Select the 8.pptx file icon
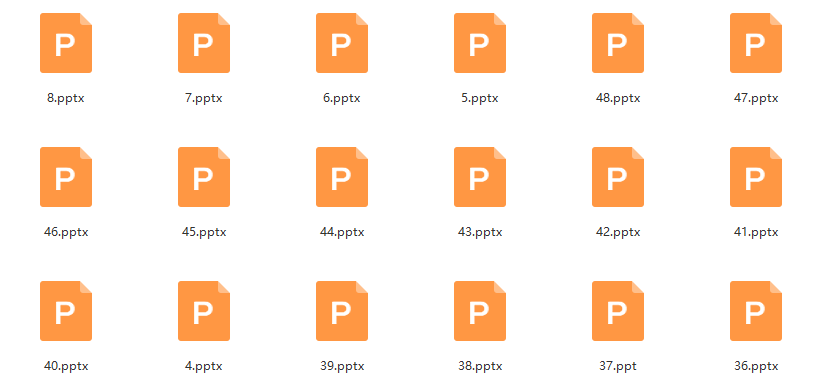Viewport: 820px width, 390px height. pos(66,43)
